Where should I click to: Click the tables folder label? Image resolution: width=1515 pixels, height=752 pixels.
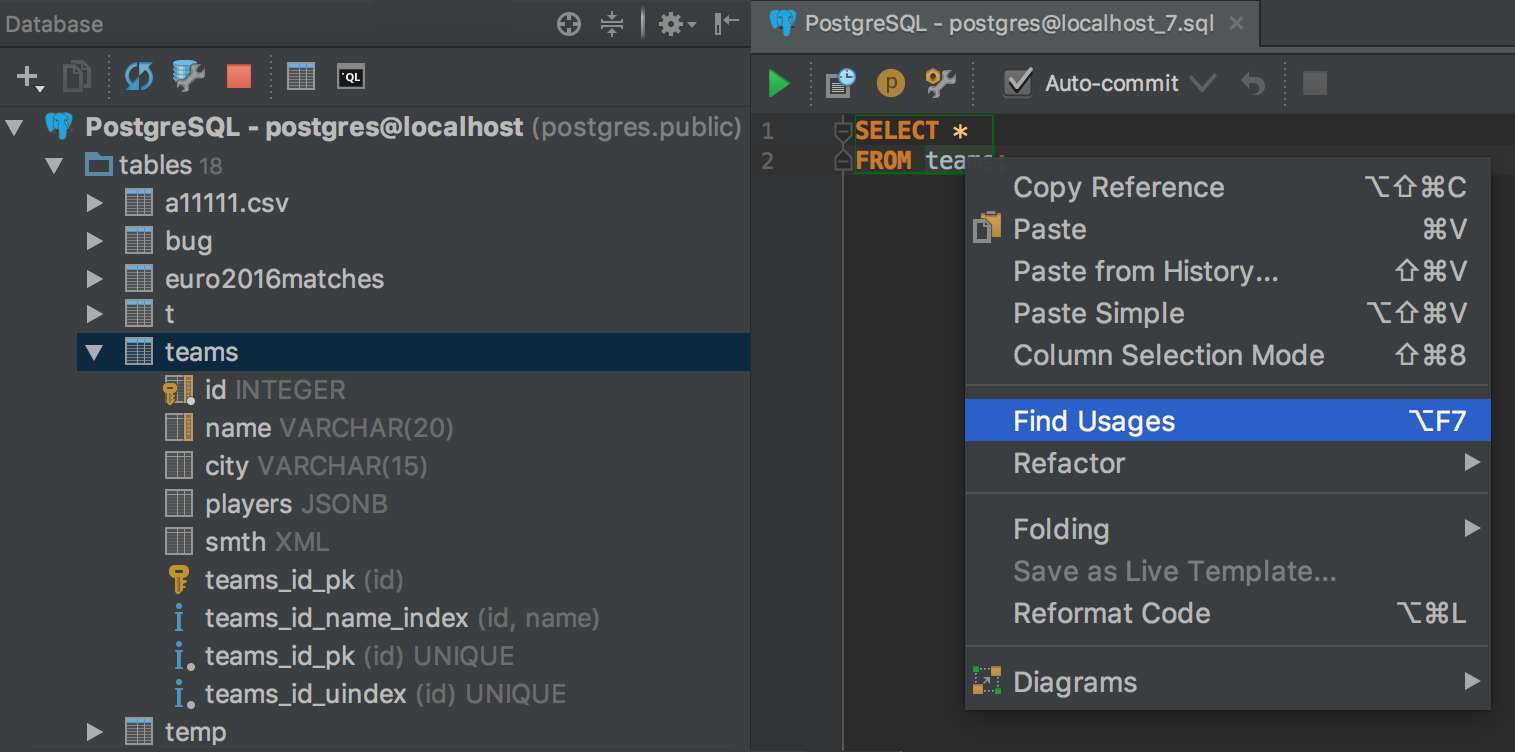pyautogui.click(x=155, y=165)
